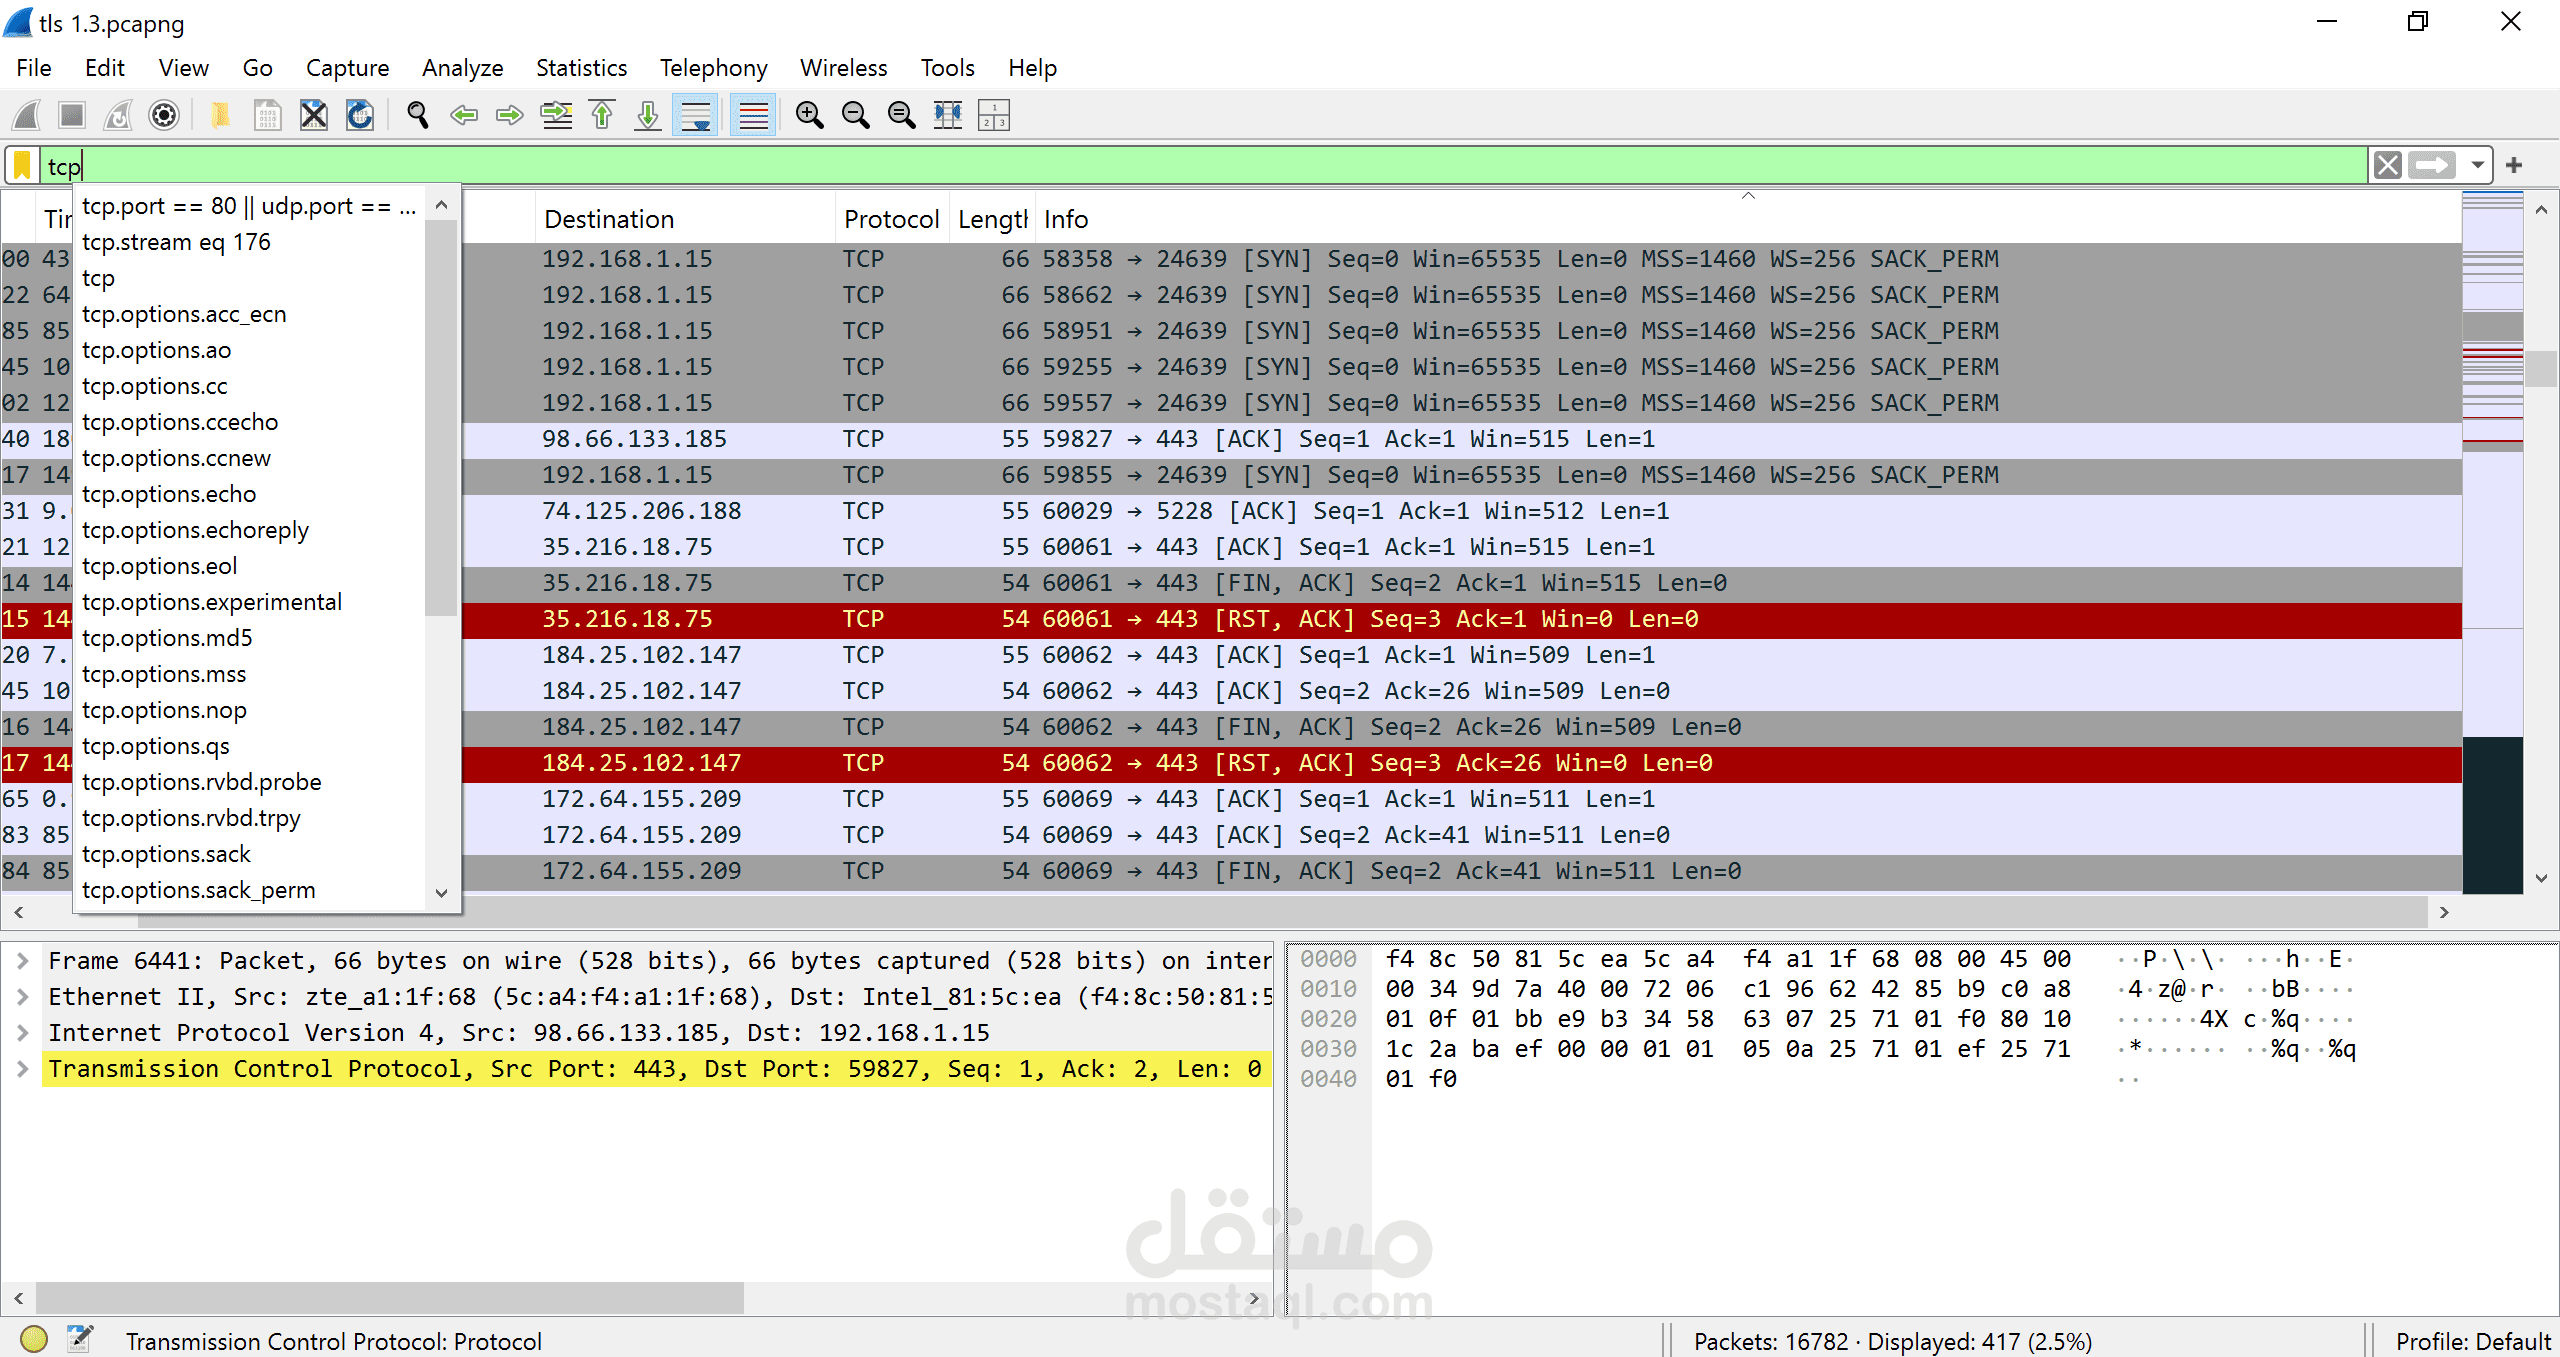Image resolution: width=2560 pixels, height=1357 pixels.
Task: Jump to first packet with the up arrow icon
Action: click(602, 116)
